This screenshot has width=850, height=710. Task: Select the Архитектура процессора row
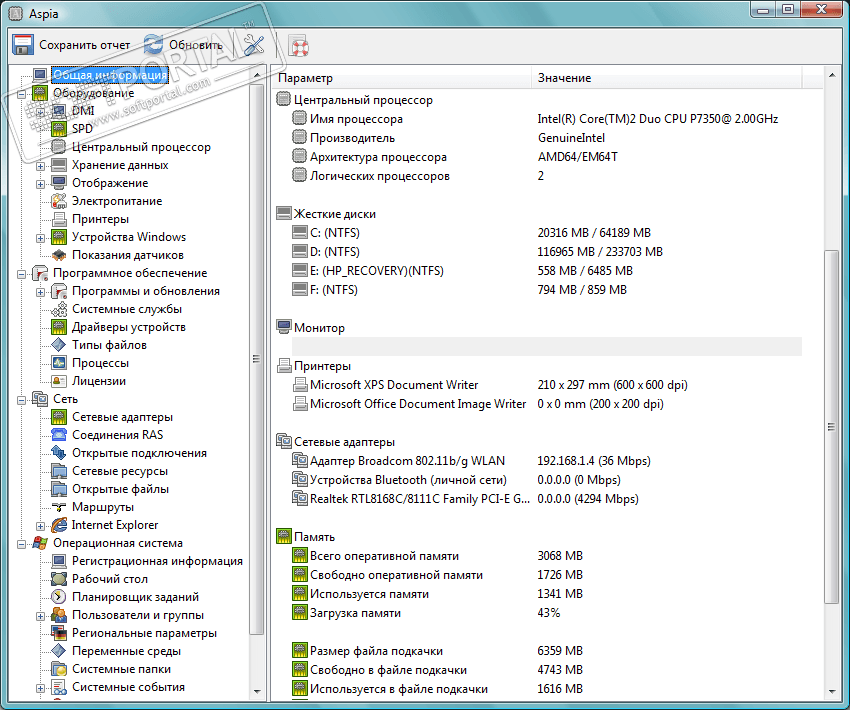click(546, 157)
